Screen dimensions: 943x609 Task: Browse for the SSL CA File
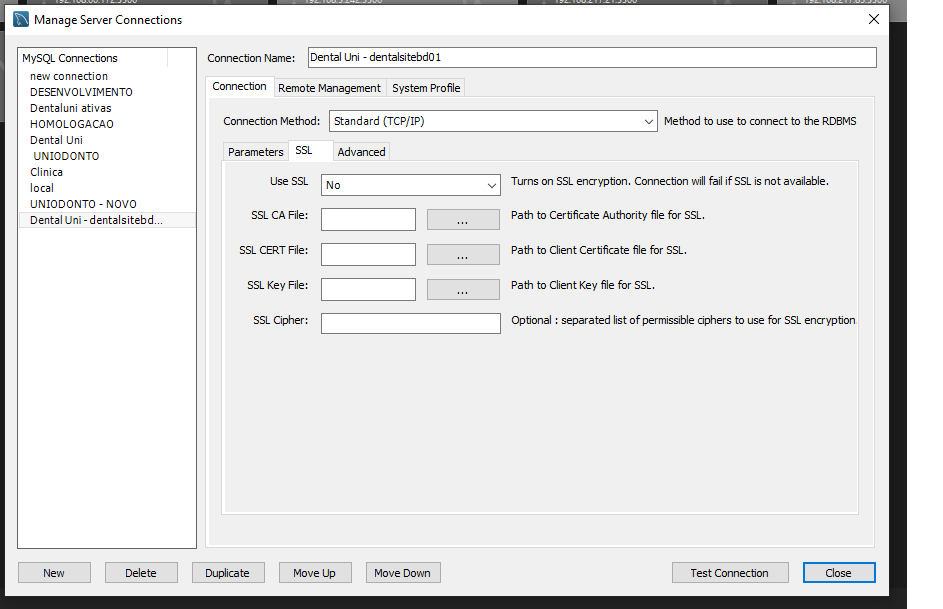pyautogui.click(x=463, y=220)
